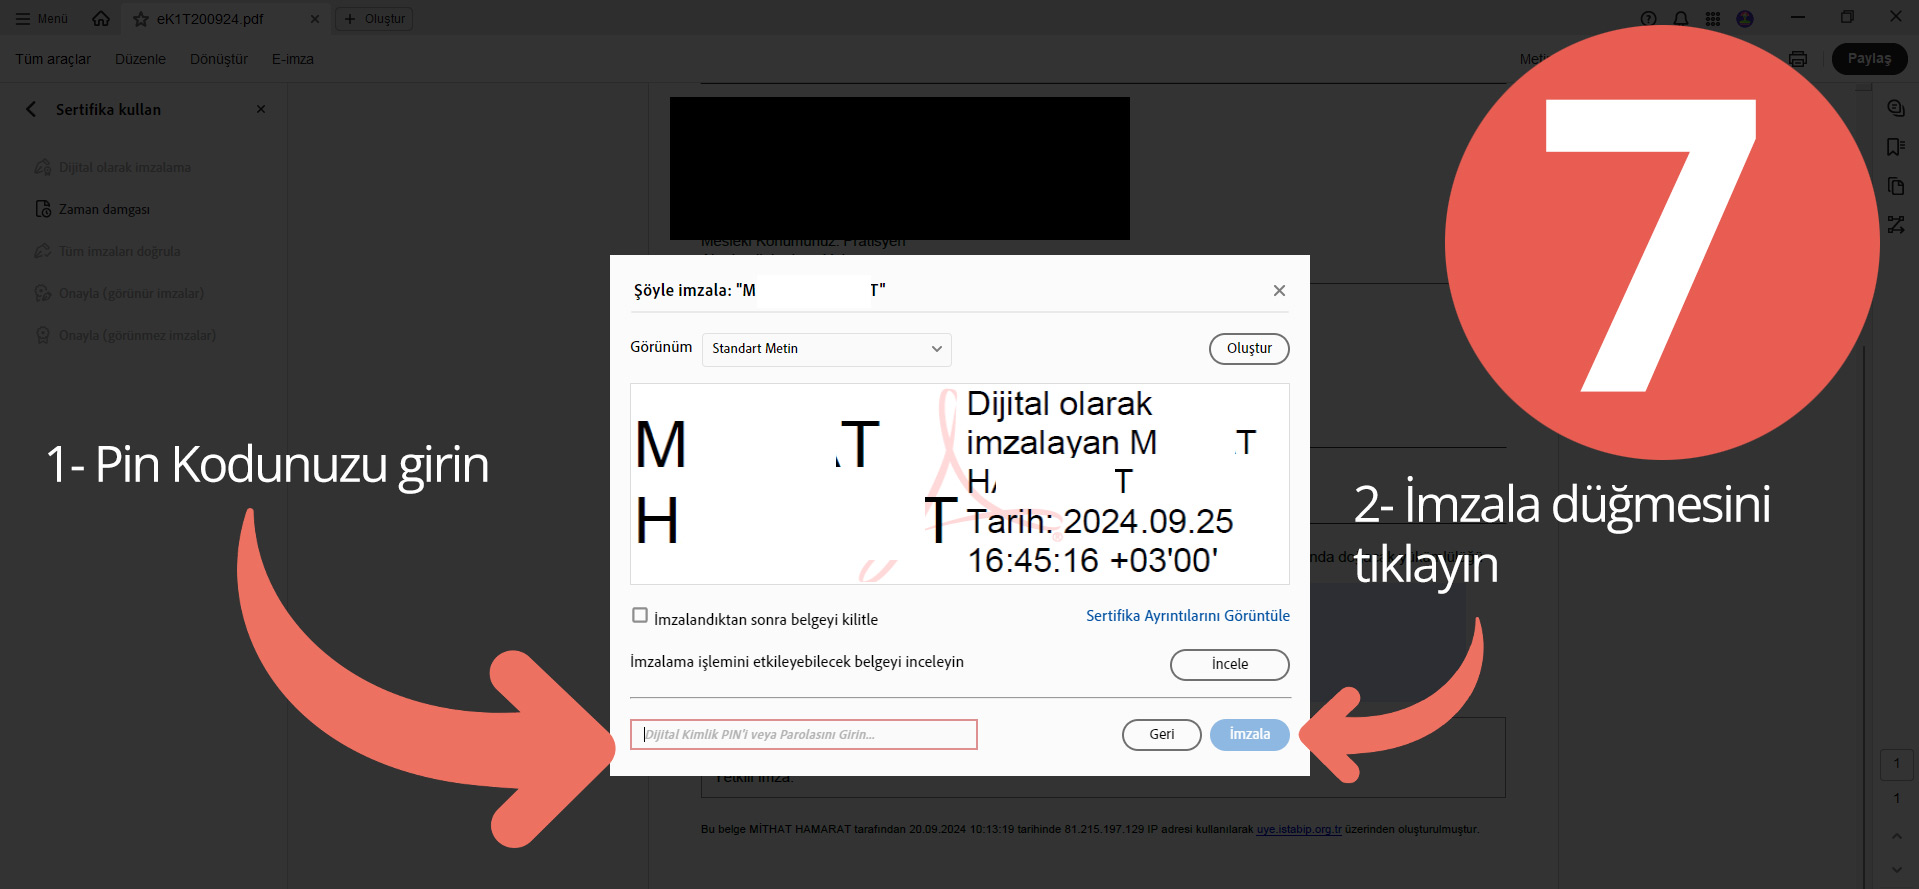Focus the Dijital Kimlik PIN input field
Viewport: 1919px width, 889px height.
tap(804, 734)
